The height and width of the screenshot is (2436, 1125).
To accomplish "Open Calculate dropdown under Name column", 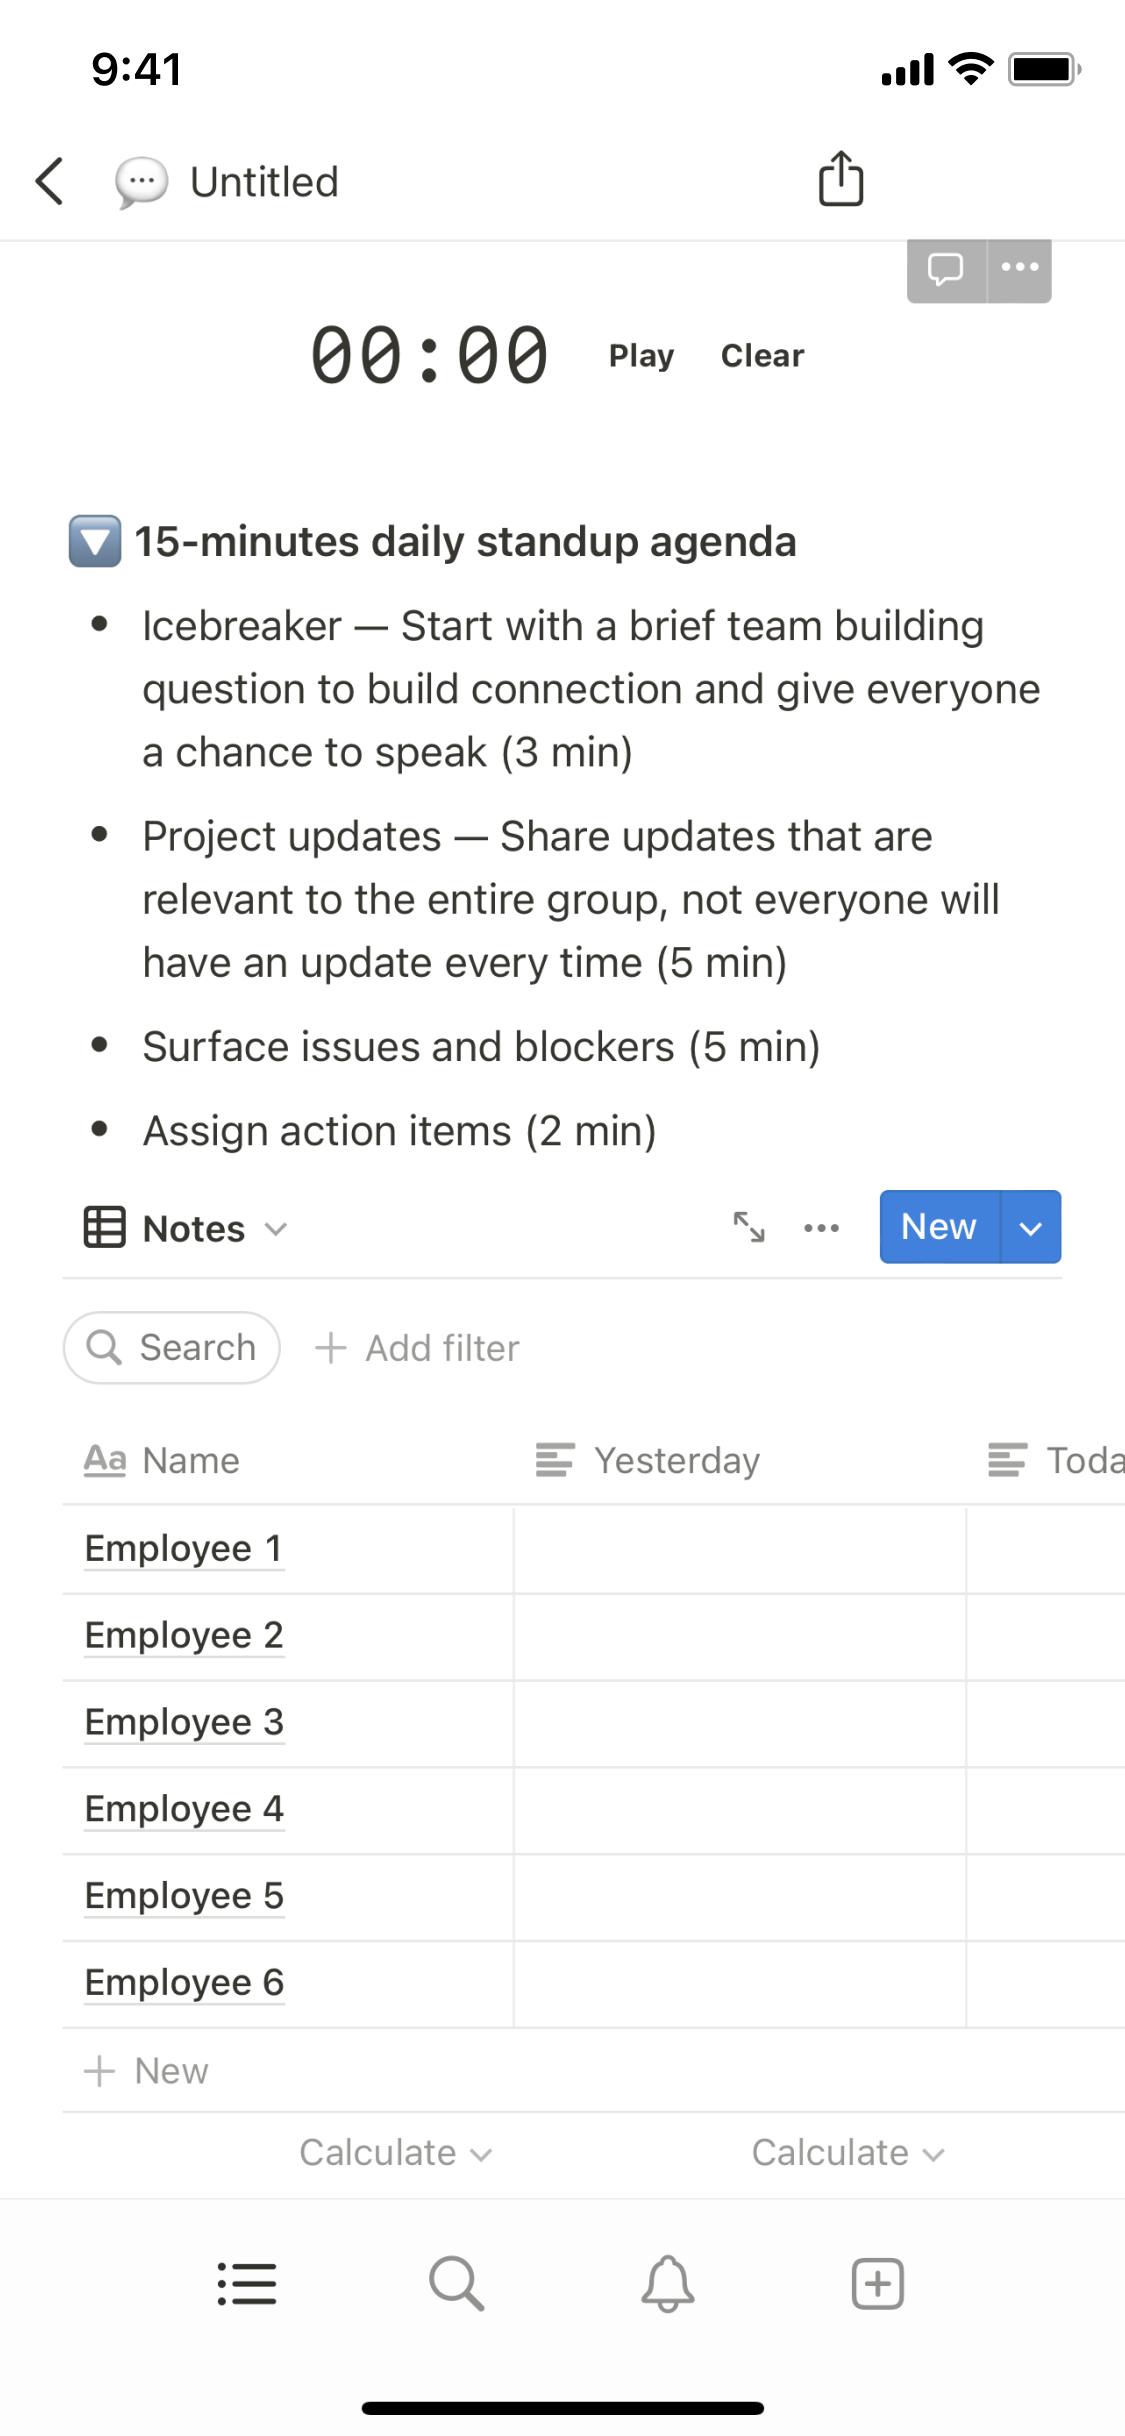I will (395, 2153).
